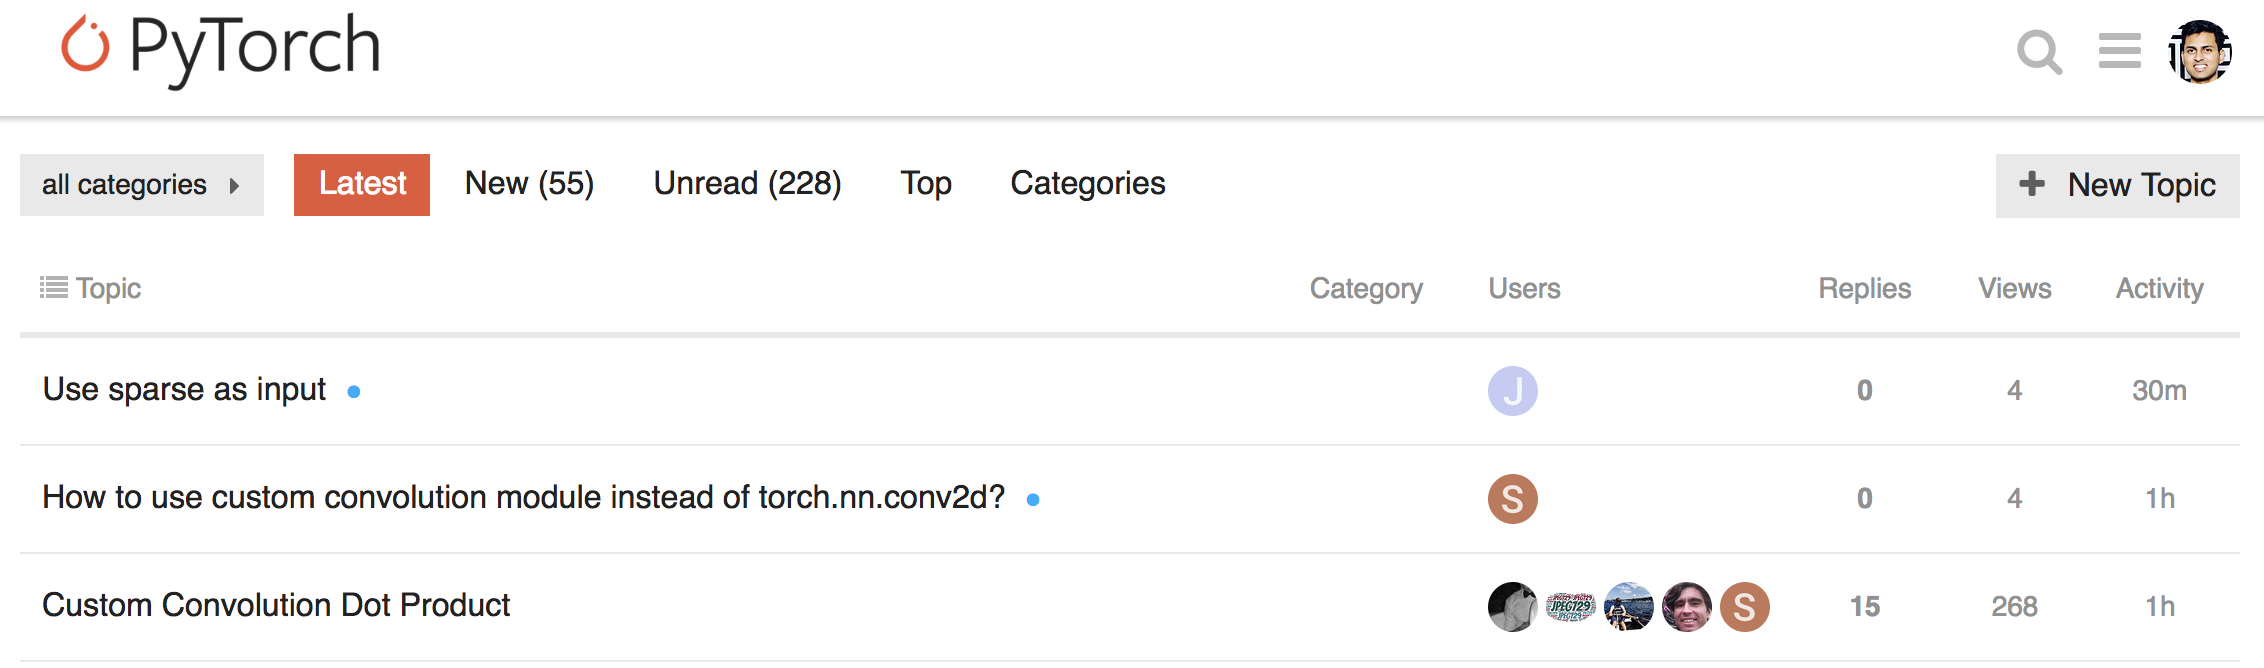Click the PyTorch flame logo
Screen dimensions: 2264x668
[85, 45]
